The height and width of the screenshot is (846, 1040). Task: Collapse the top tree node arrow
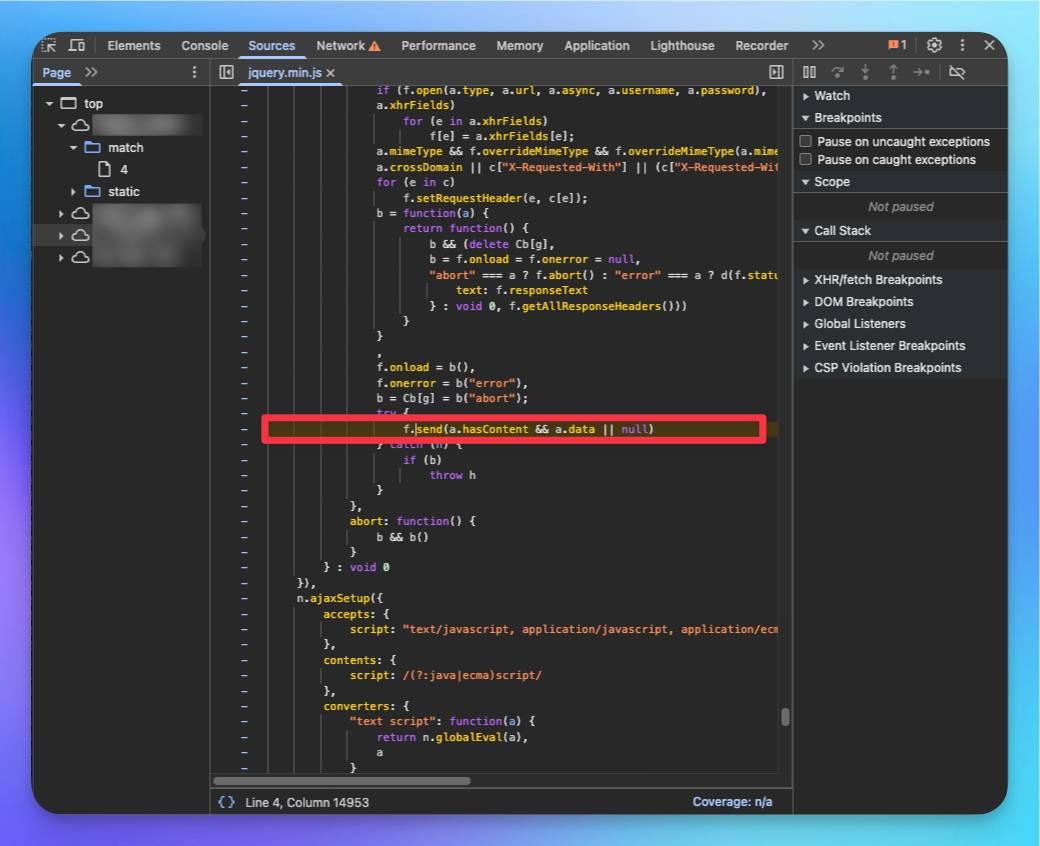point(49,104)
